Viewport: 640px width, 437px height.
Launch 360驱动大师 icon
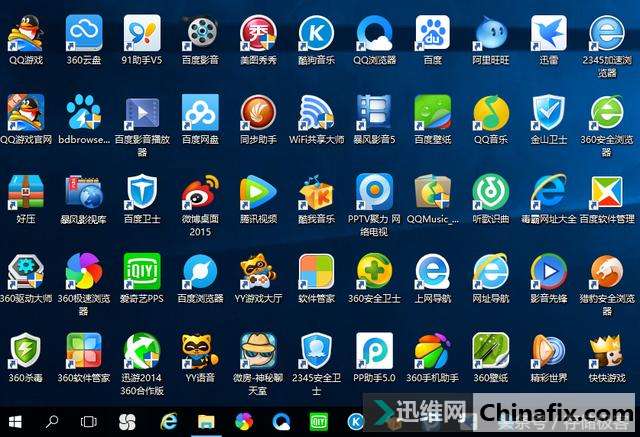point(26,271)
